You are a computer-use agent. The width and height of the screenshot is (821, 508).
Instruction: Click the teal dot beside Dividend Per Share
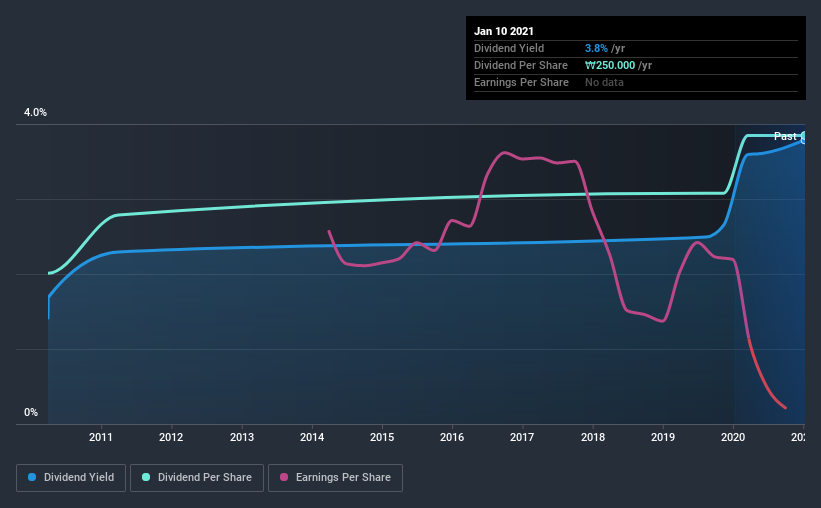click(147, 478)
